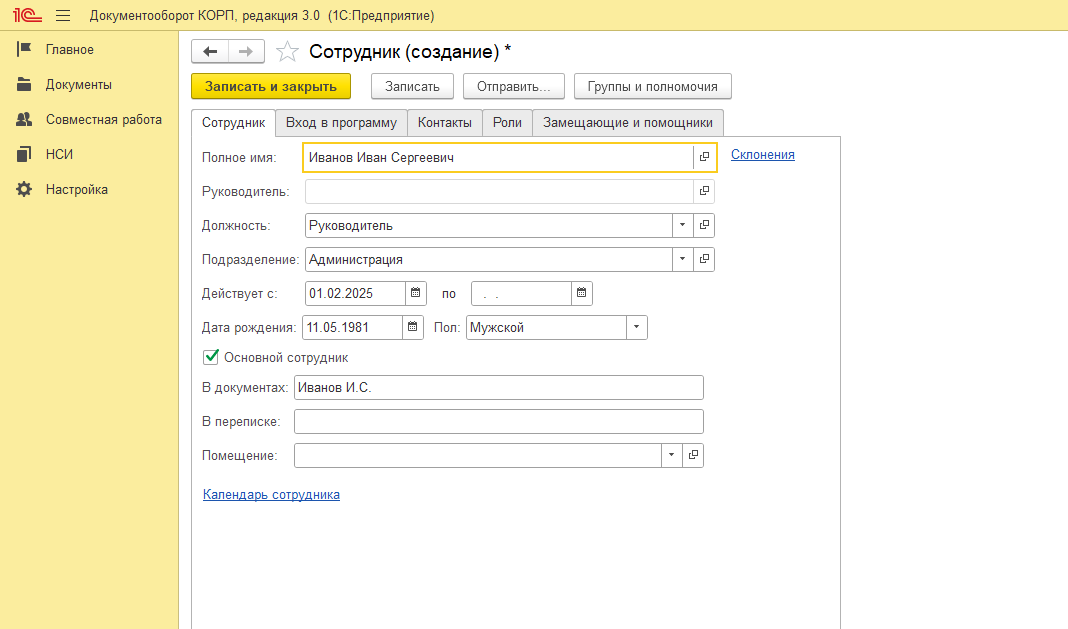The height and width of the screenshot is (629, 1068).
Task: Focus the Действует с date field
Action: click(x=355, y=293)
